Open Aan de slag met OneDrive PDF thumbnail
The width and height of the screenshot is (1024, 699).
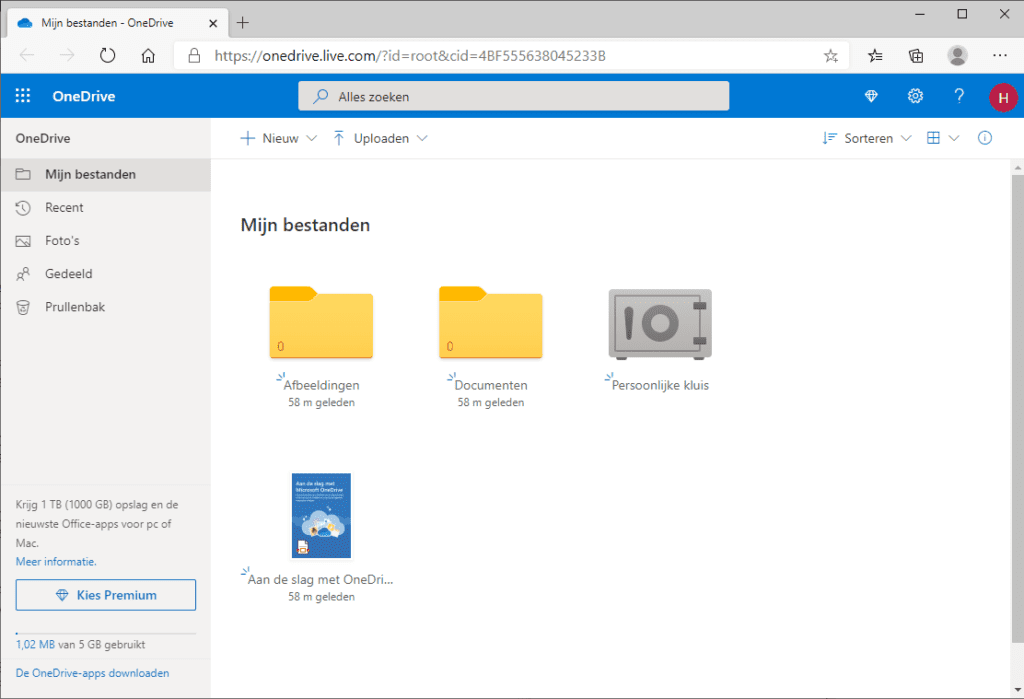pyautogui.click(x=321, y=515)
